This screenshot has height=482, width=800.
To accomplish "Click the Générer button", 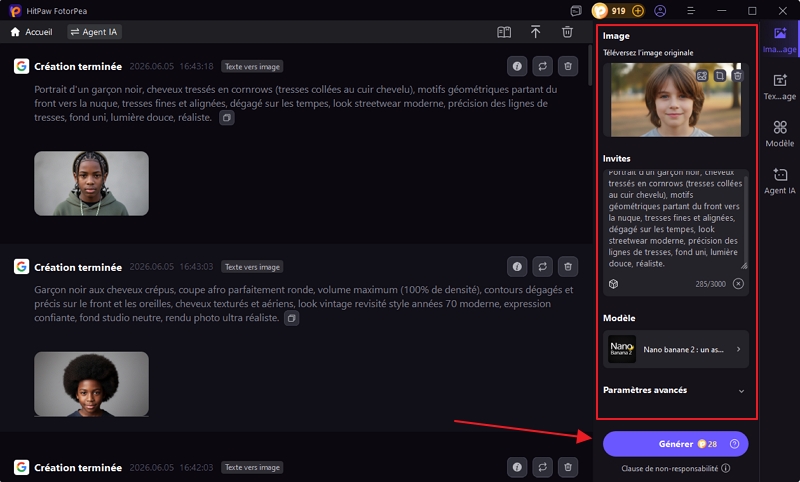I will pos(676,444).
